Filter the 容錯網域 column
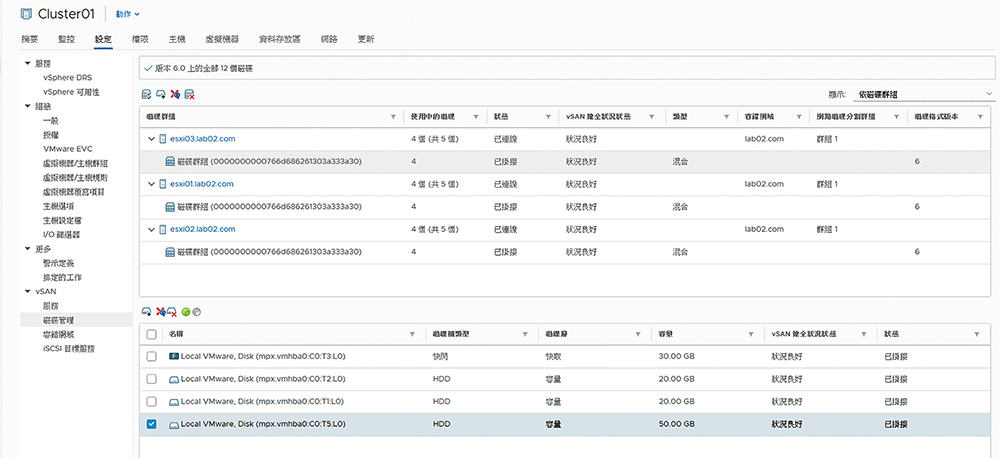The height and width of the screenshot is (458, 1000). tap(798, 117)
